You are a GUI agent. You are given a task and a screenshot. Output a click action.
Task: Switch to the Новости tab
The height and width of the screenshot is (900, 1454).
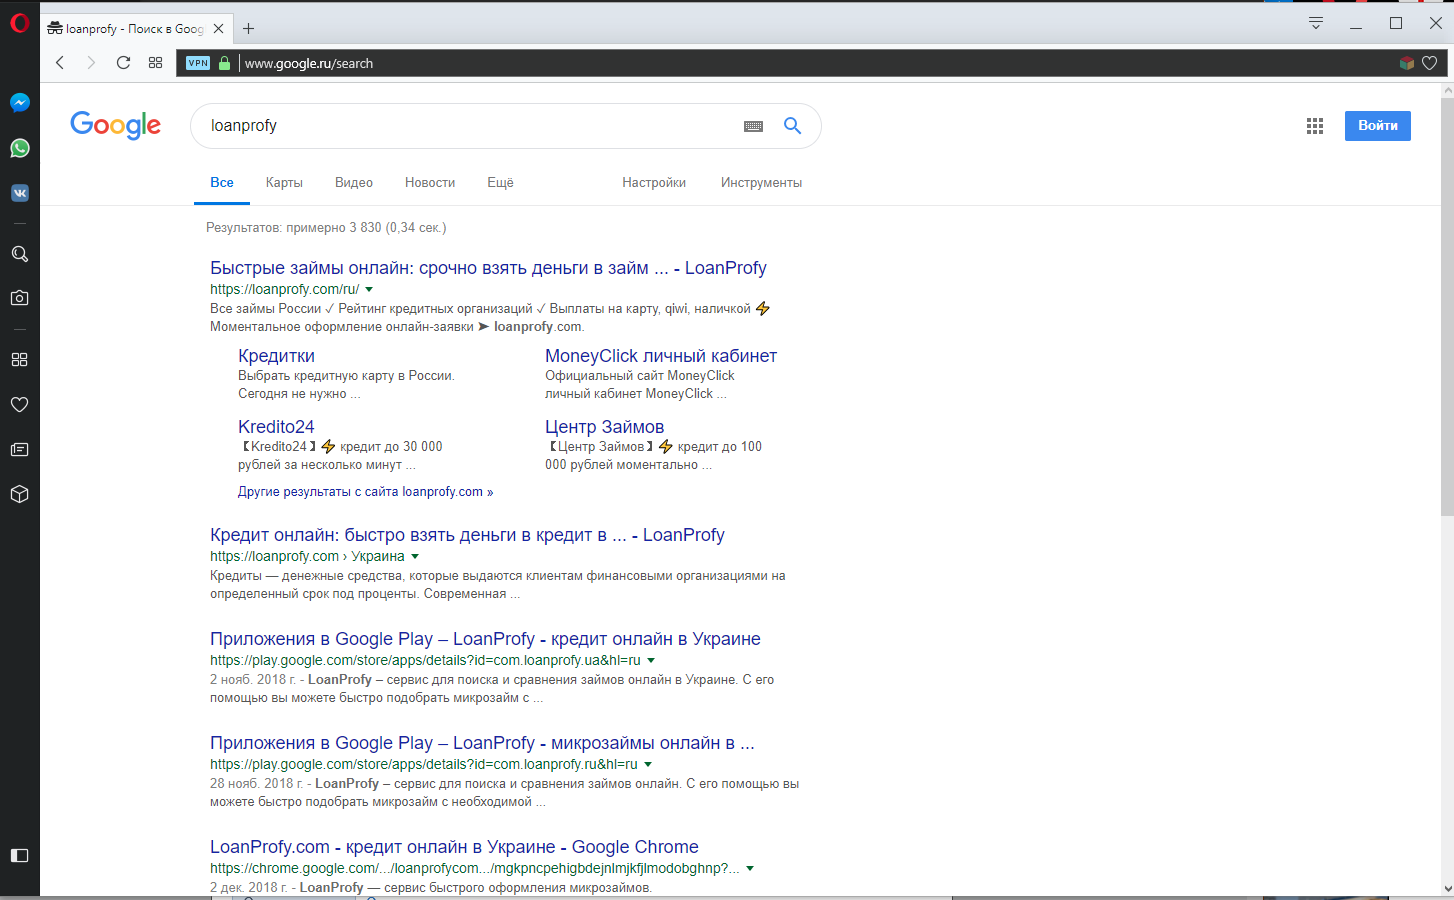point(430,183)
